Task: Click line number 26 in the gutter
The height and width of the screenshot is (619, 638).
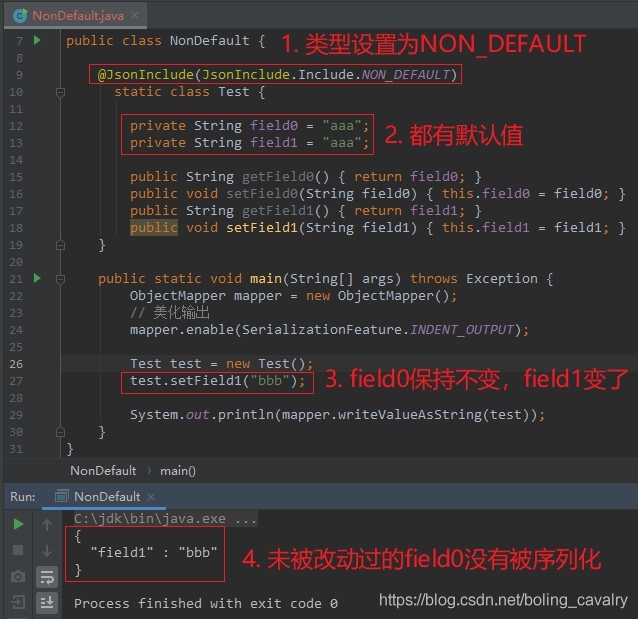Action: pos(16,364)
